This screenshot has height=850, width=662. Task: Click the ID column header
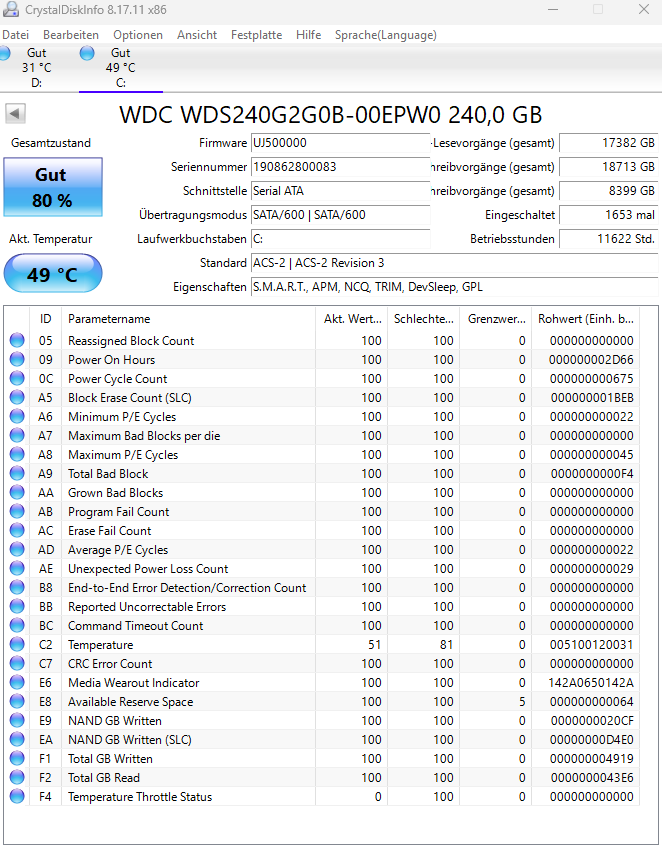pyautogui.click(x=46, y=319)
